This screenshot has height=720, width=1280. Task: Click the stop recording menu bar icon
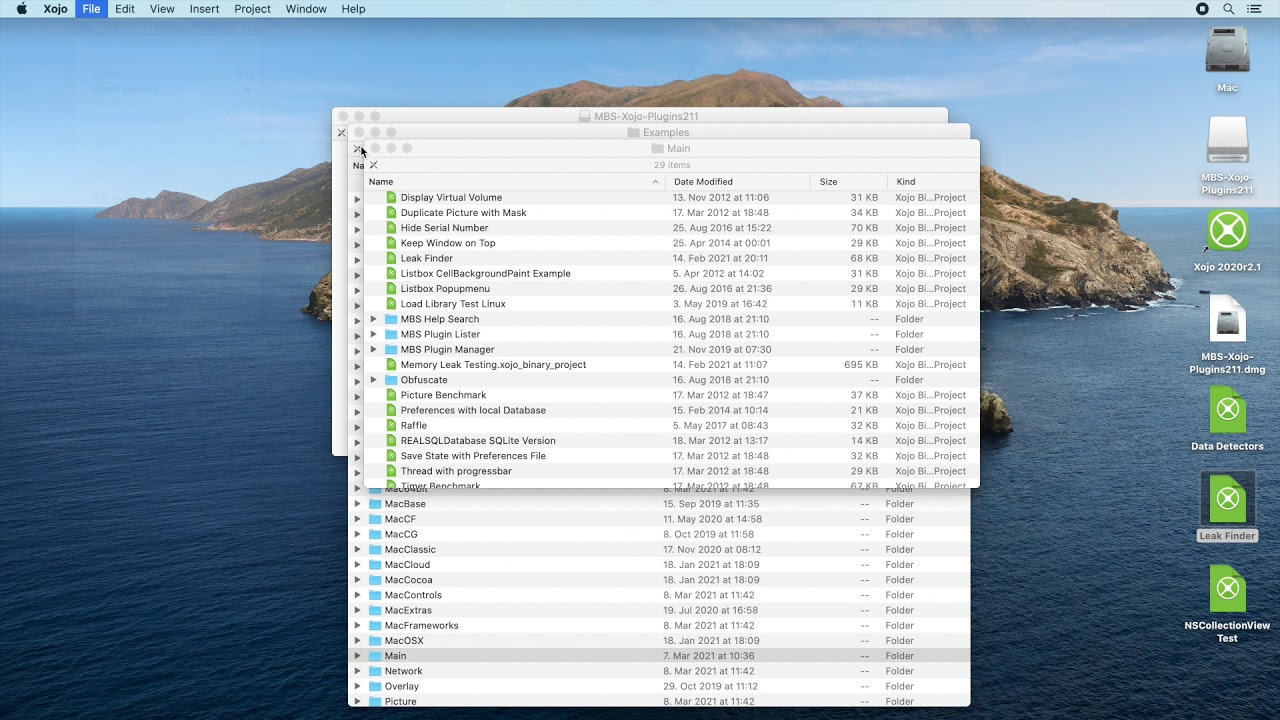tap(1202, 9)
